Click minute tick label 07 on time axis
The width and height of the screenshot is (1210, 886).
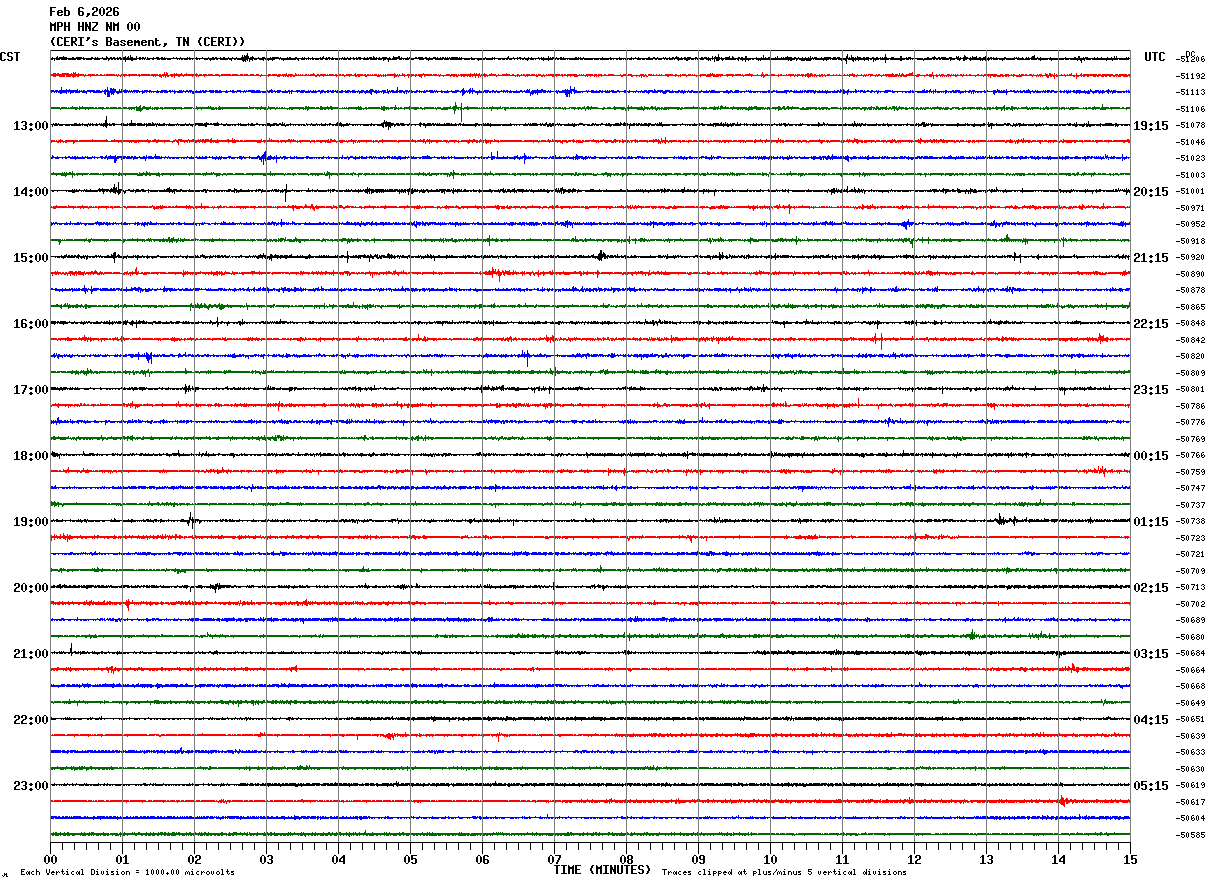[x=554, y=859]
